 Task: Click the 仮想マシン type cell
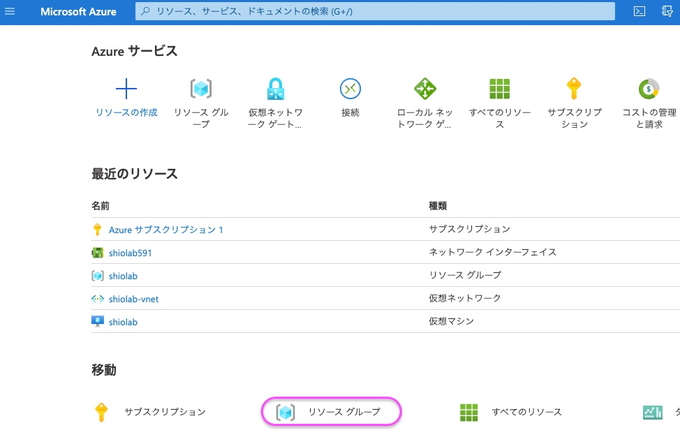click(x=451, y=321)
